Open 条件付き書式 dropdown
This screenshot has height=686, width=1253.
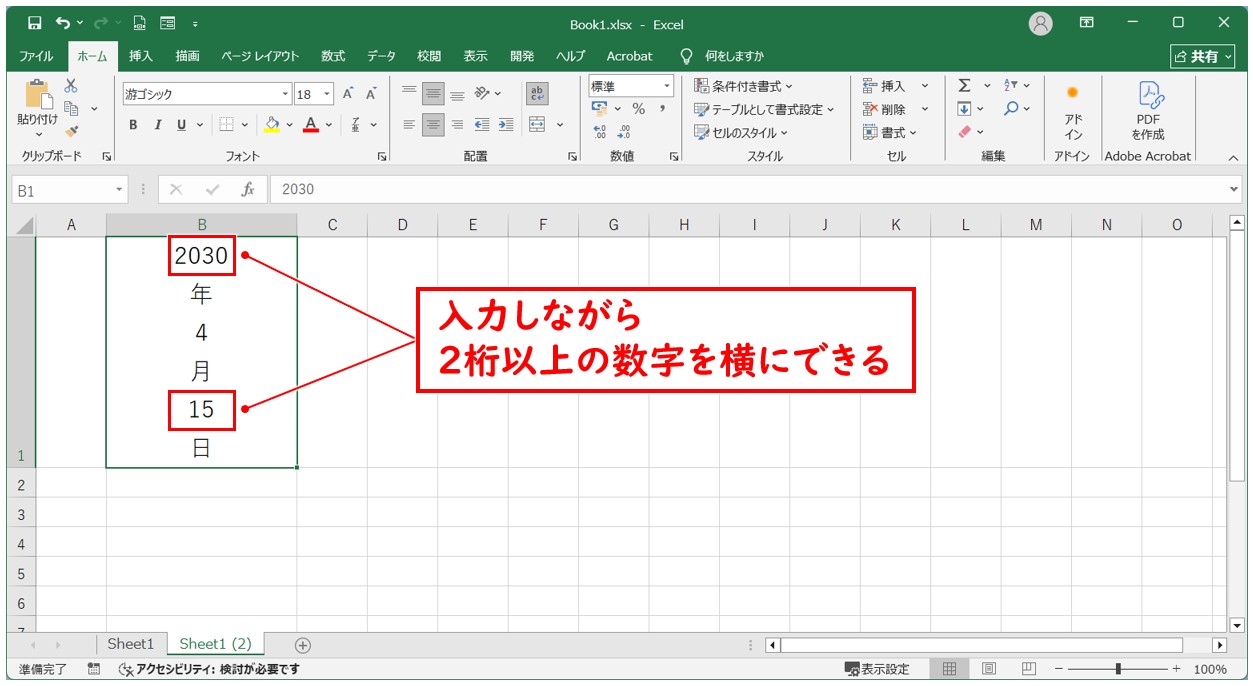click(743, 86)
